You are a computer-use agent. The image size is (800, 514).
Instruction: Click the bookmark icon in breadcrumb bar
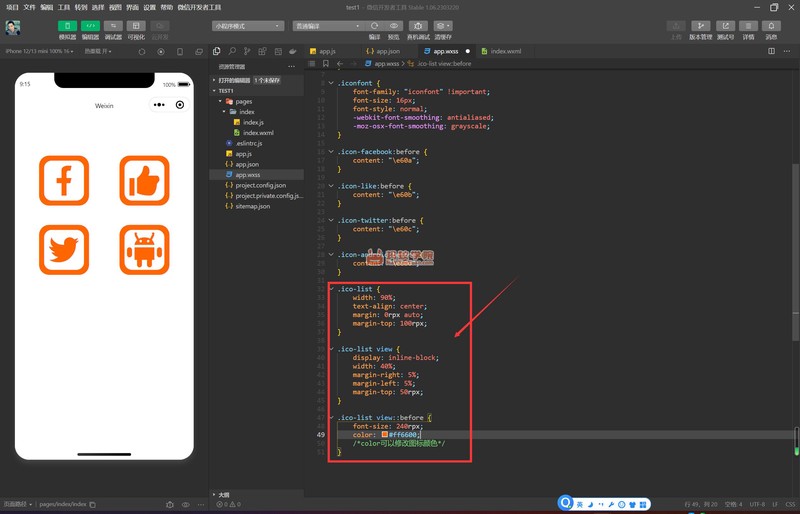click(x=326, y=64)
